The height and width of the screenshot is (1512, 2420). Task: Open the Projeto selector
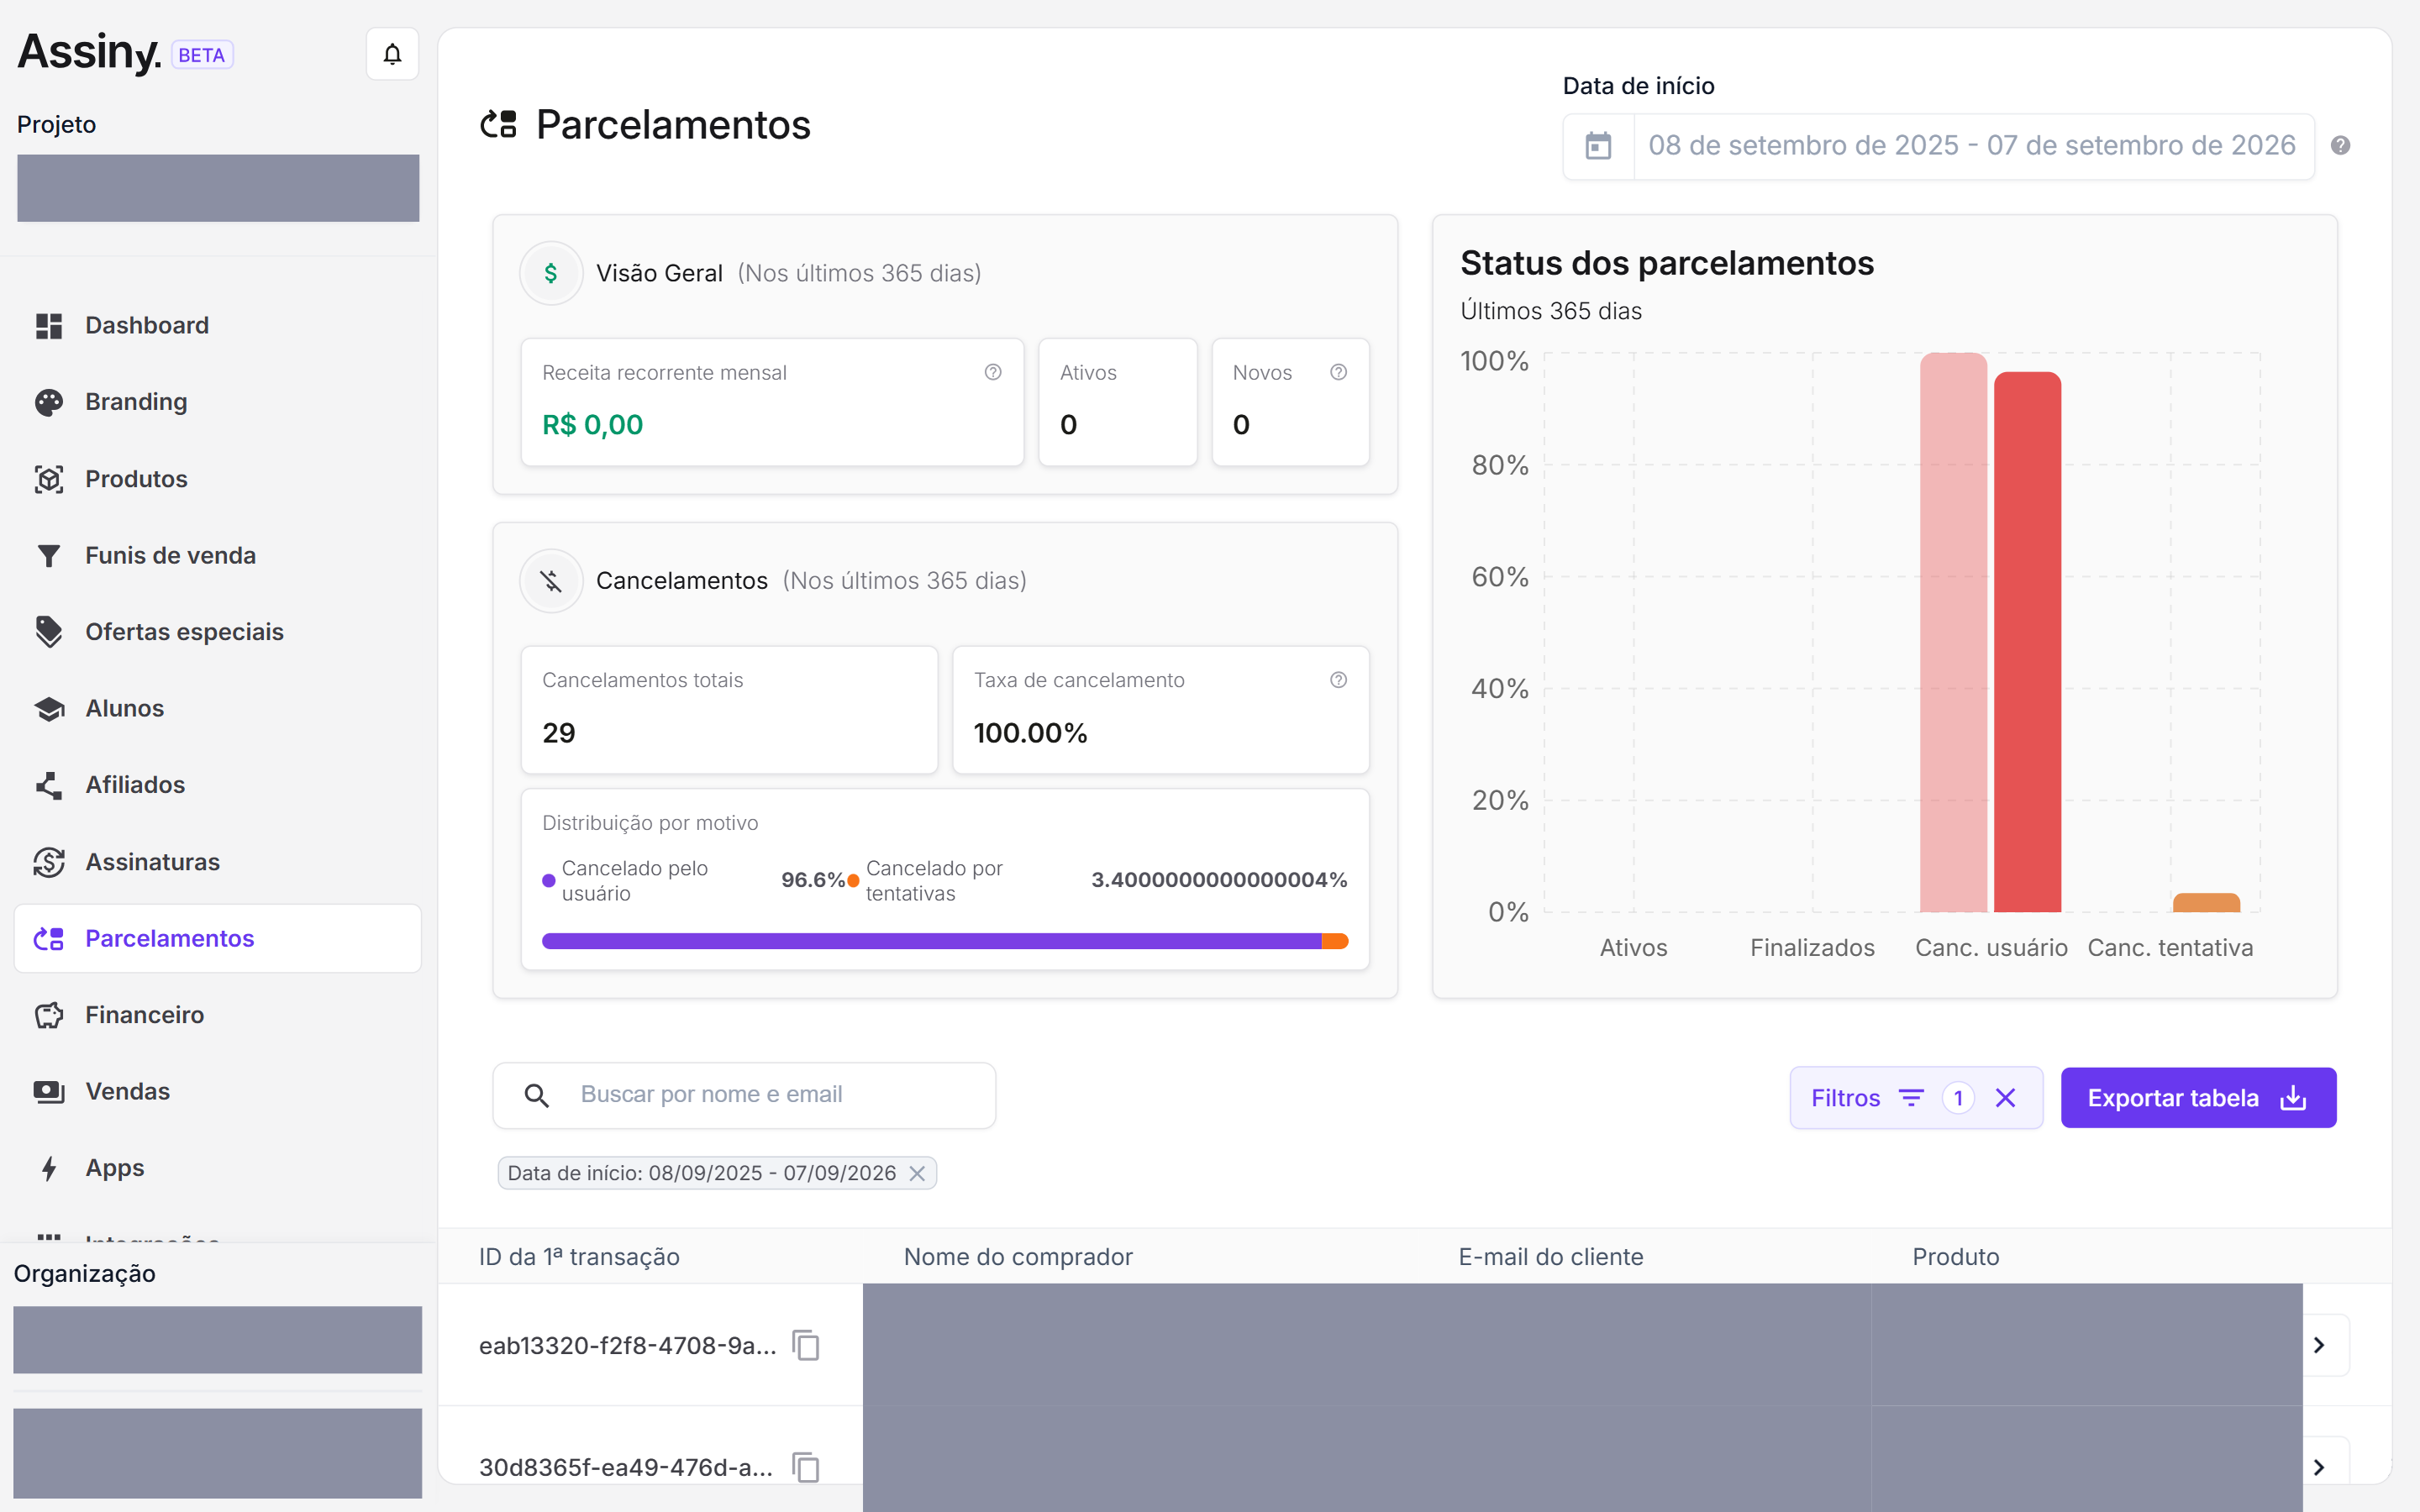click(218, 188)
